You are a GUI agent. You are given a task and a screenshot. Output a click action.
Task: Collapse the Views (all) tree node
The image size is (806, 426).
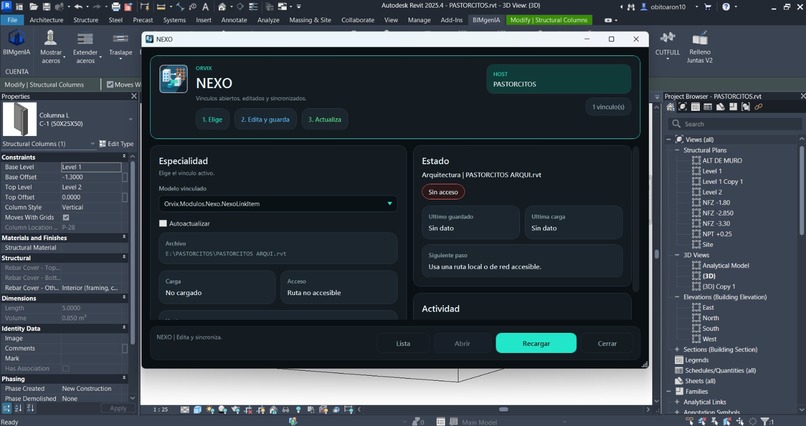coord(669,139)
